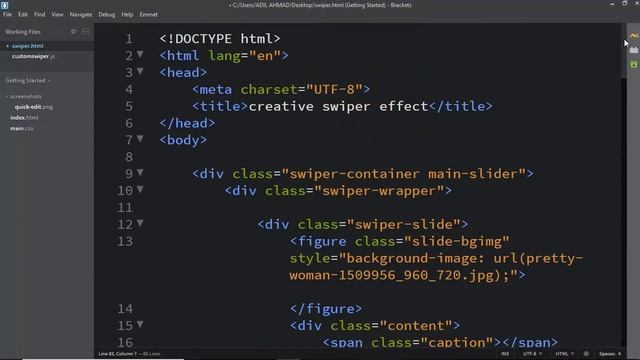Collapse the screenshots folder
The image size is (640, 360).
click(x=25, y=97)
